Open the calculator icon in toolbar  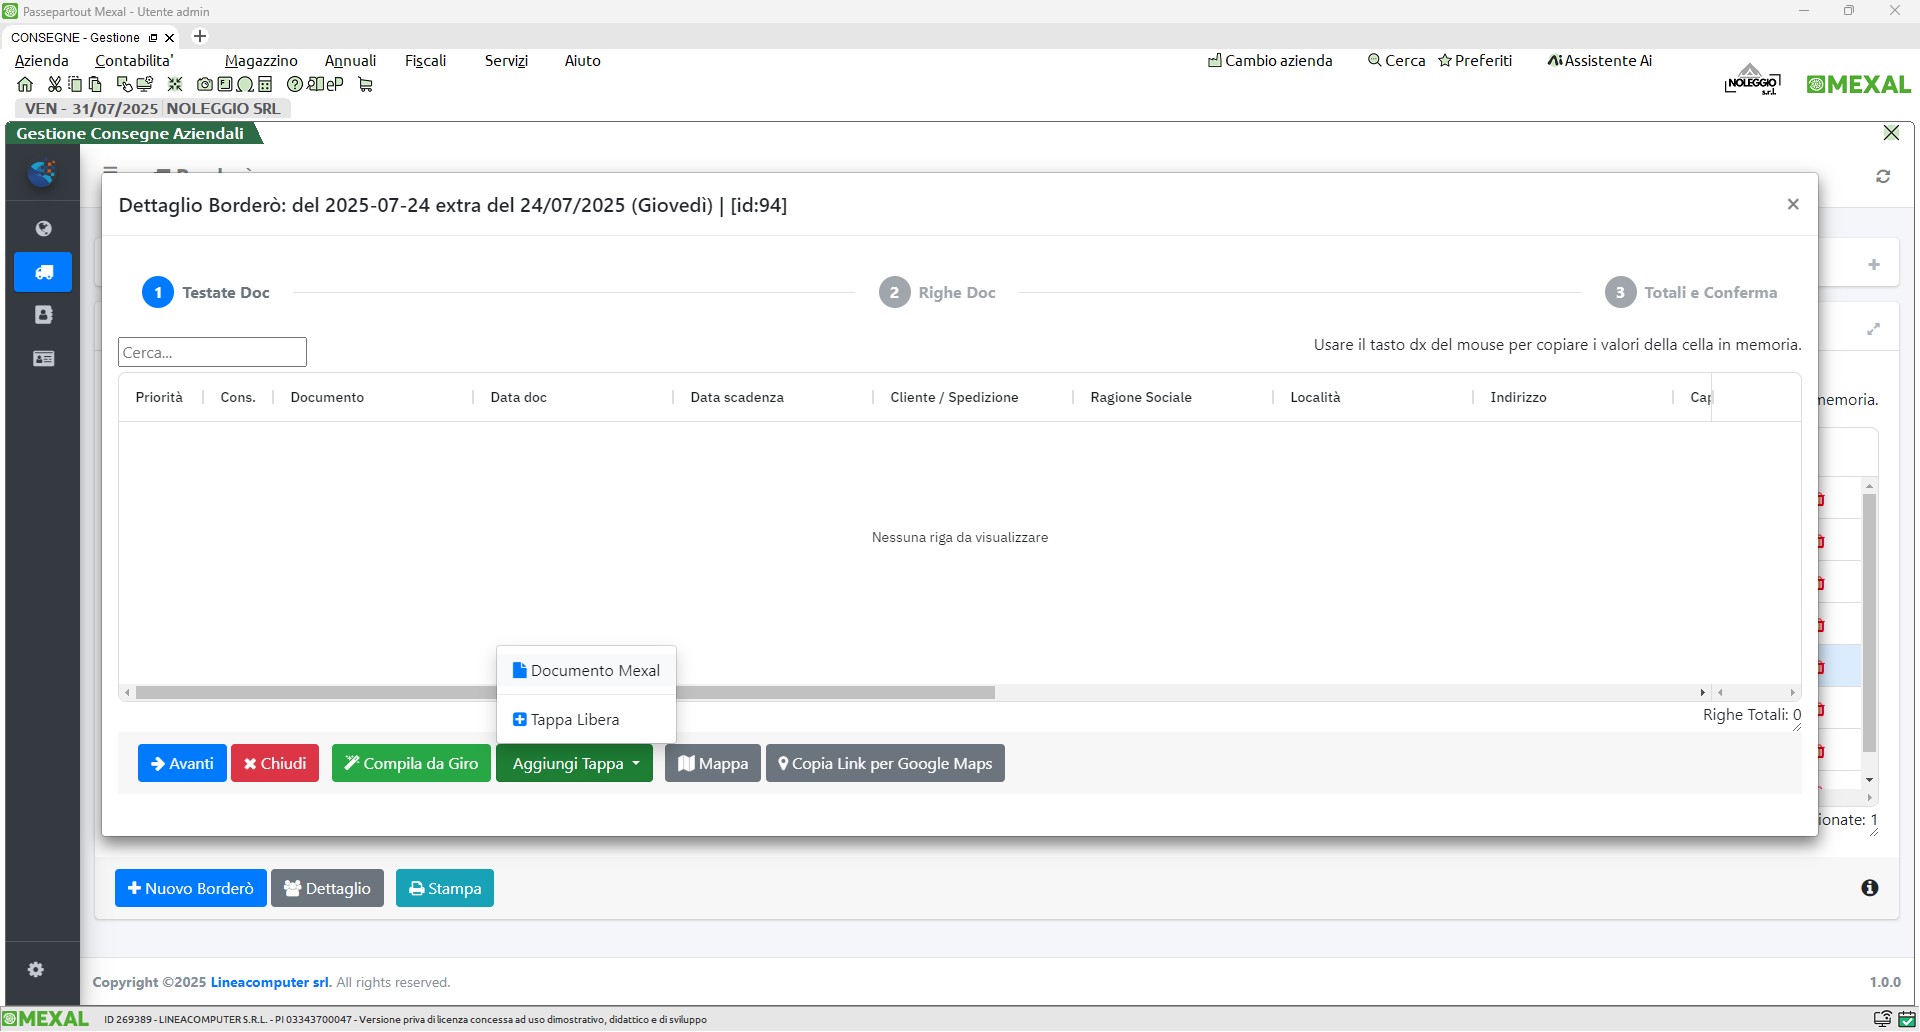[x=265, y=85]
